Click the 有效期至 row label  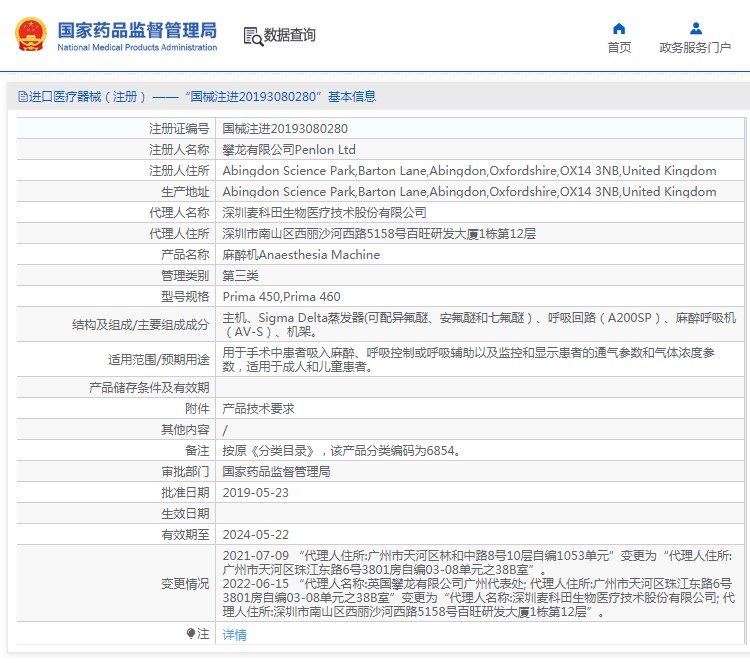coord(185,535)
